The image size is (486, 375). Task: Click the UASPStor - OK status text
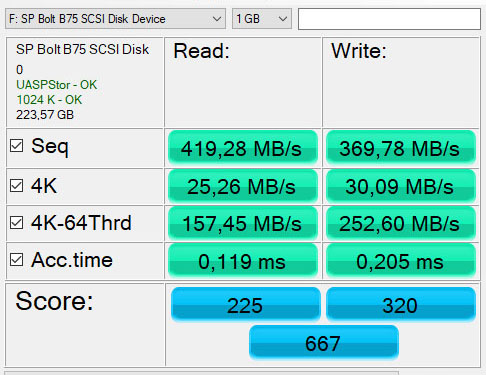pyautogui.click(x=57, y=85)
